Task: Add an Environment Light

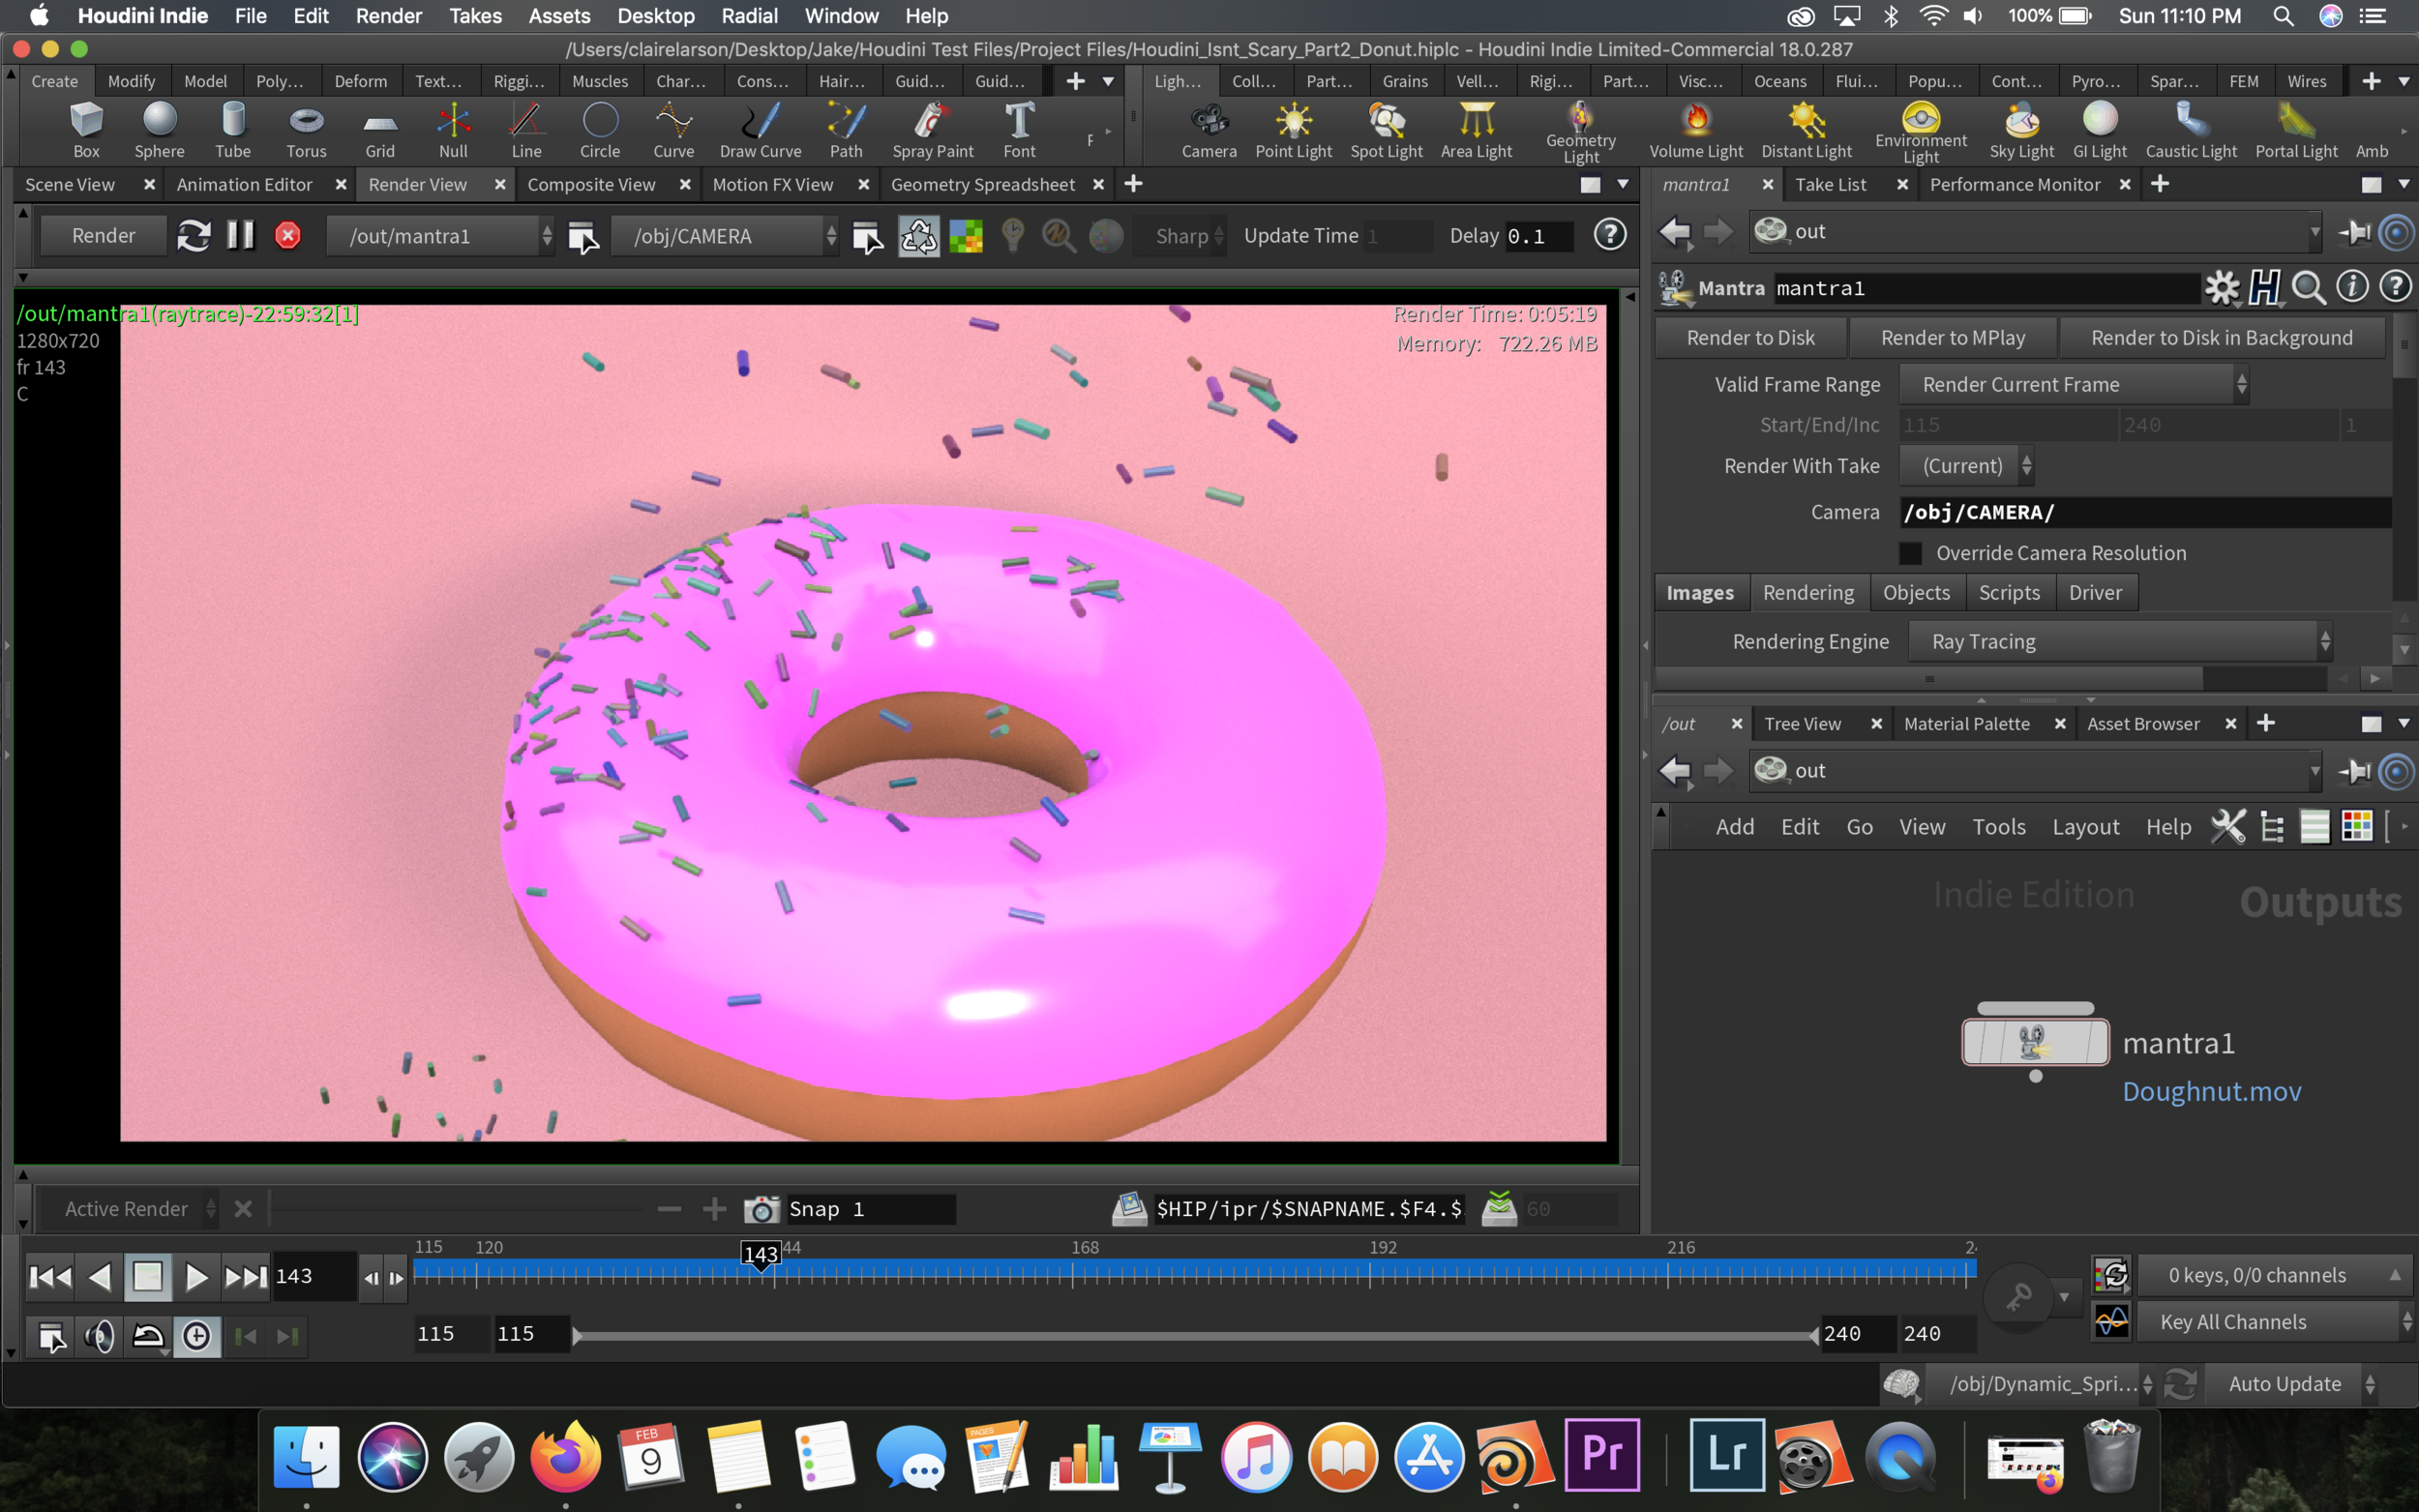Action: (x=1921, y=132)
